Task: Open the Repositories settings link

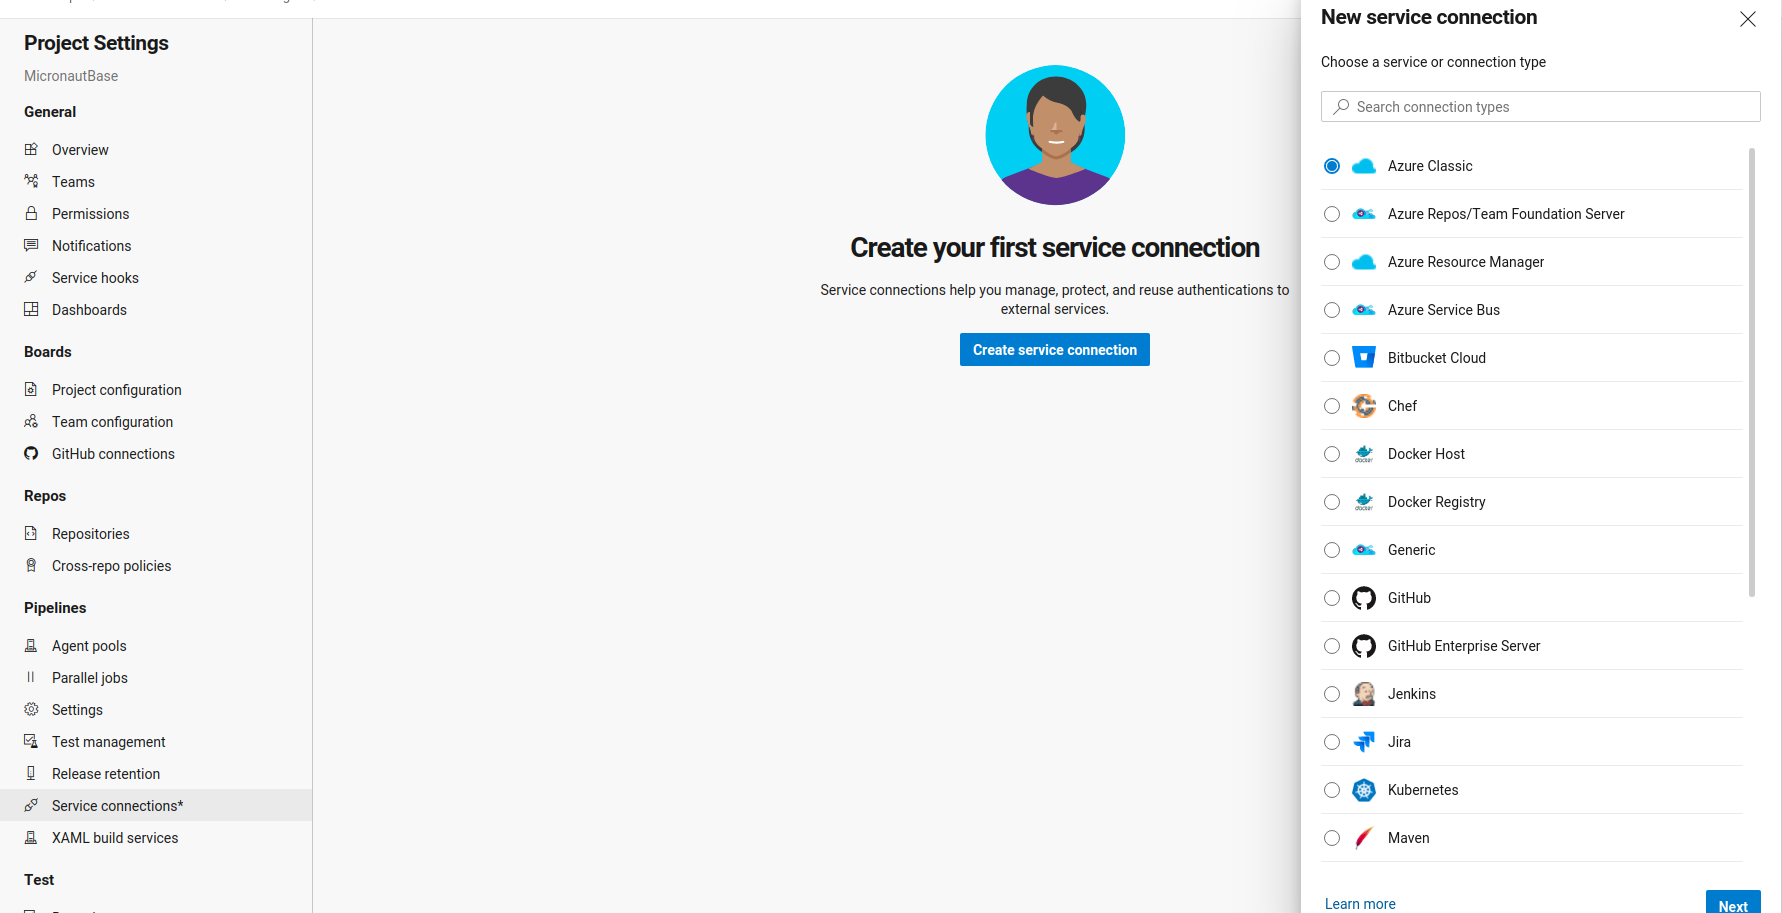Action: [x=156, y=533]
